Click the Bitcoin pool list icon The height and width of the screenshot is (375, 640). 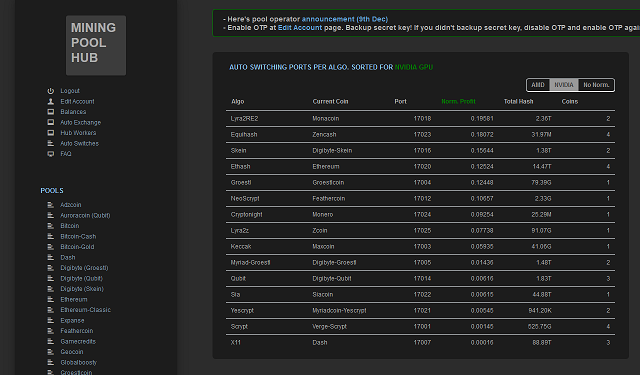(51, 226)
